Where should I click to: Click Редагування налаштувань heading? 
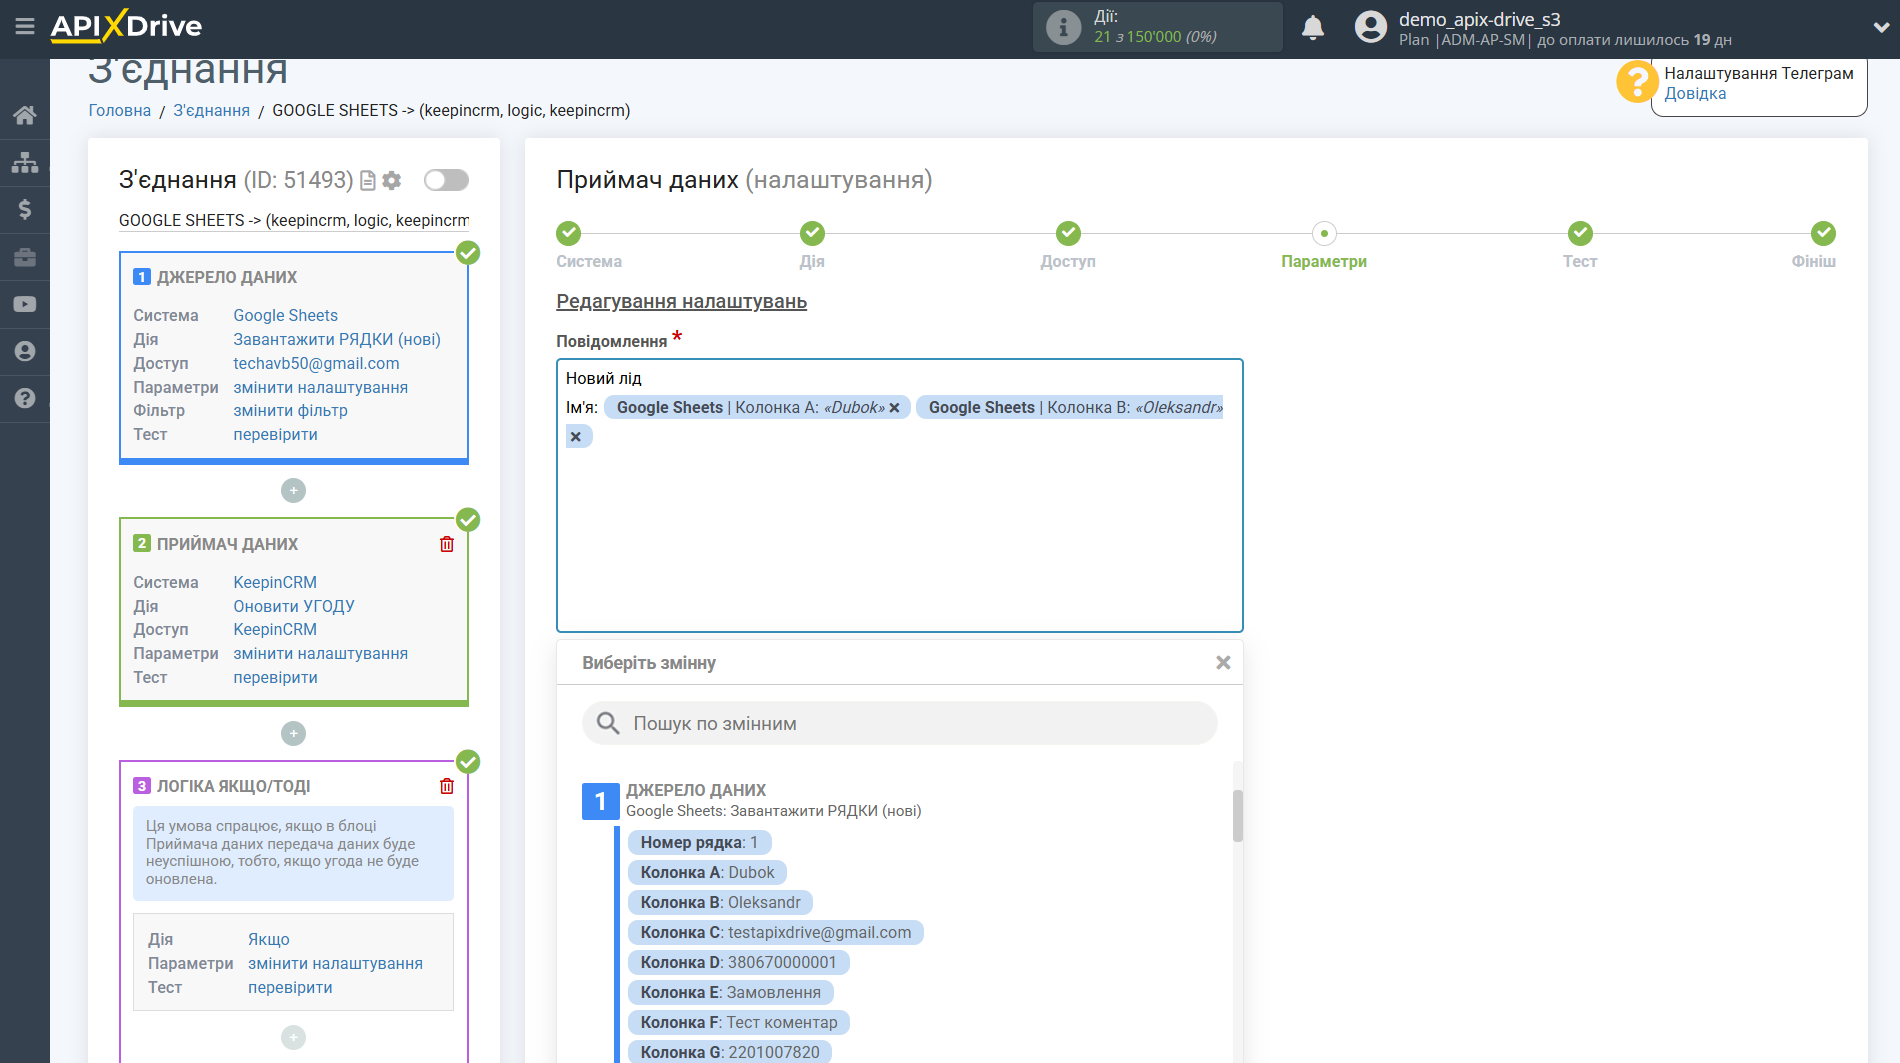681,301
